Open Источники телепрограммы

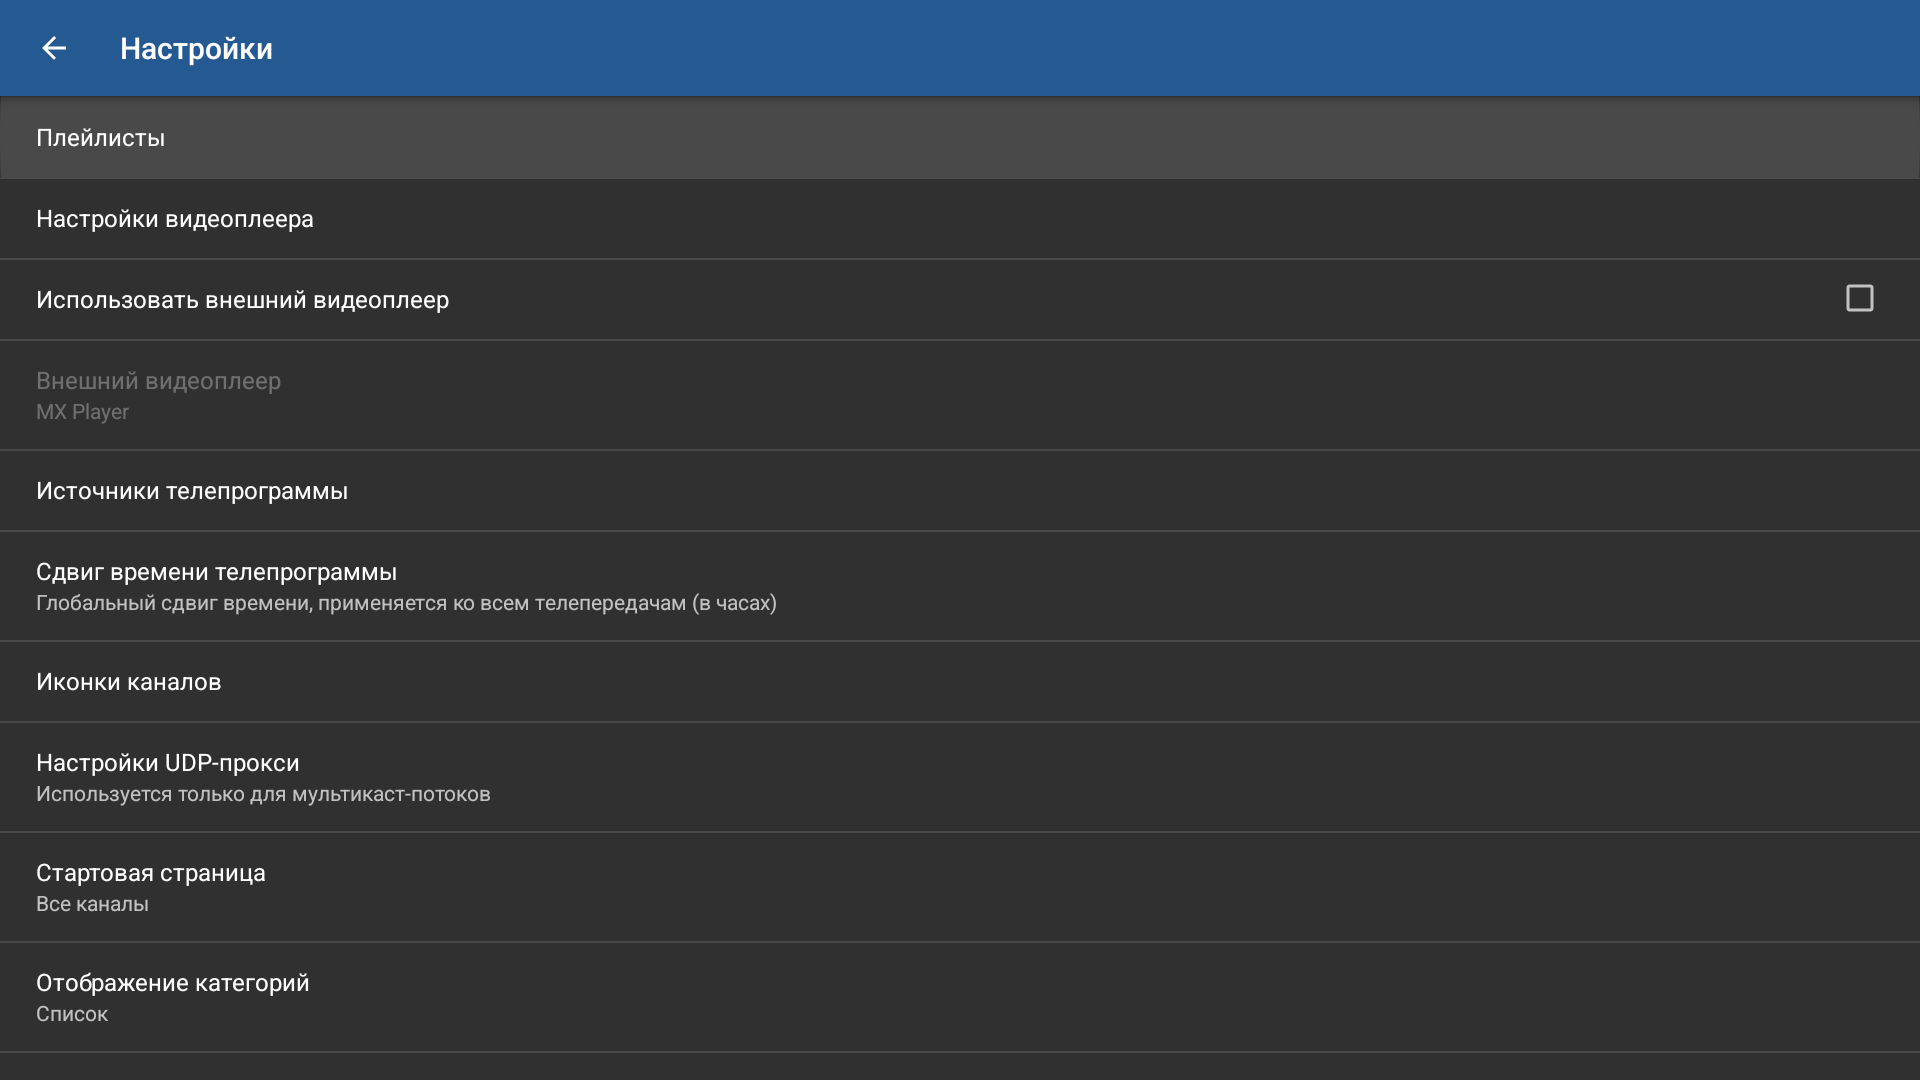click(x=192, y=491)
